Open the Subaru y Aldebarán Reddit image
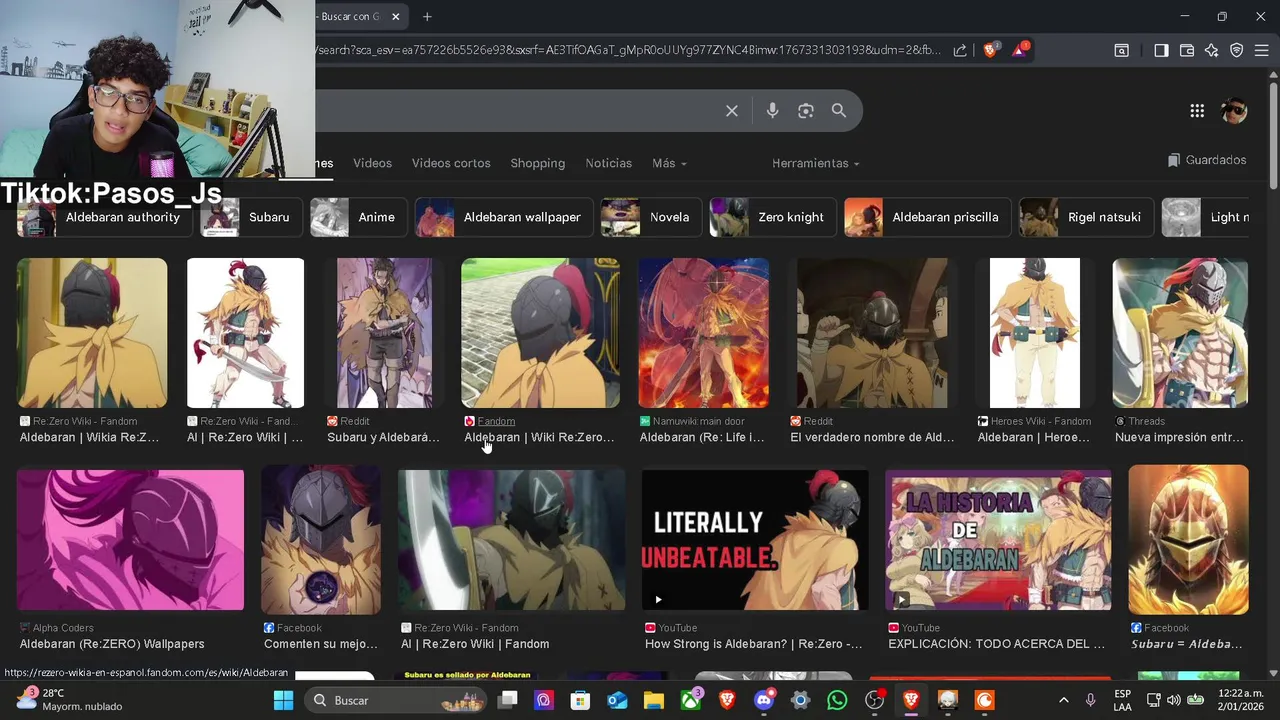The image size is (1280, 720). 384,333
